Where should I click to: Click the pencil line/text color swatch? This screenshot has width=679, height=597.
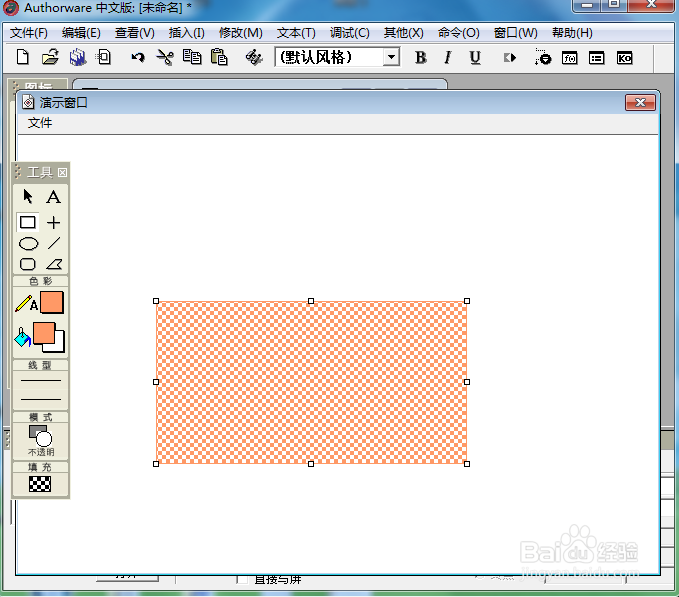[x=52, y=302]
